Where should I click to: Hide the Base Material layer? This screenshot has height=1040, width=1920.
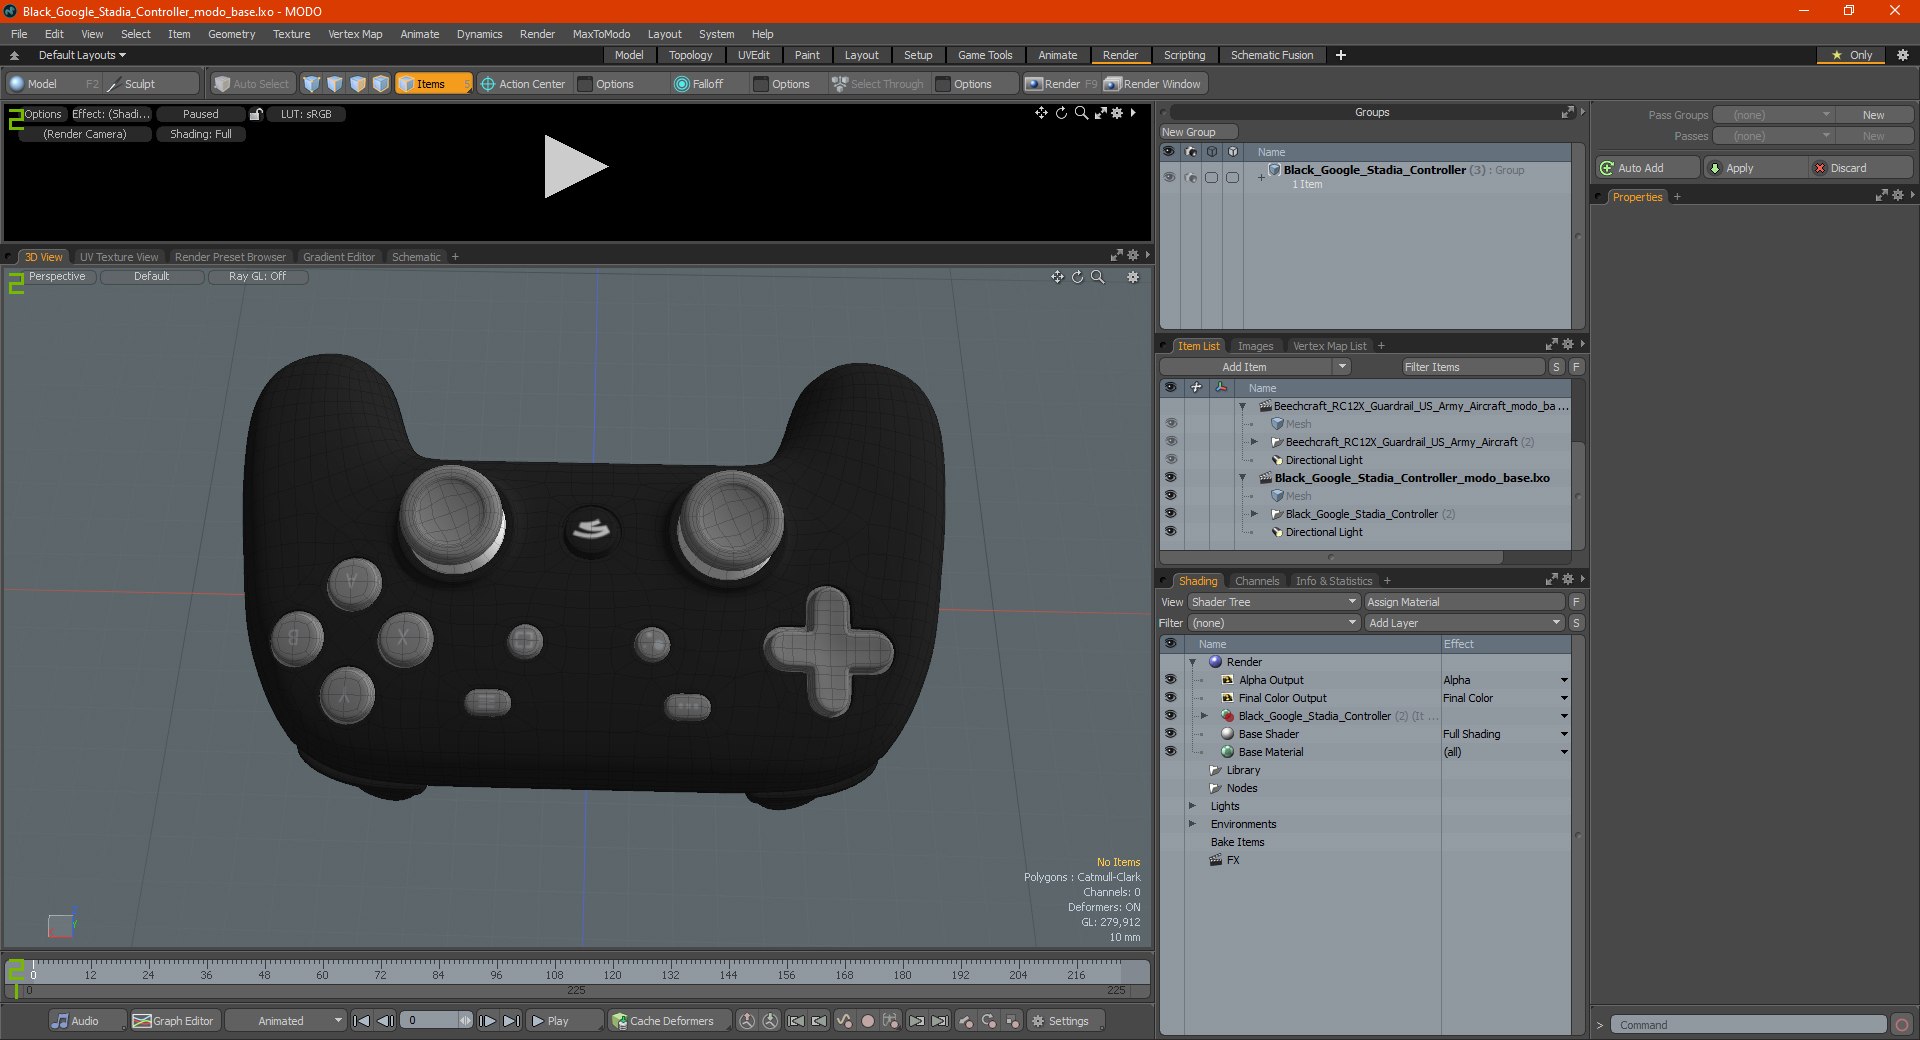click(1170, 752)
